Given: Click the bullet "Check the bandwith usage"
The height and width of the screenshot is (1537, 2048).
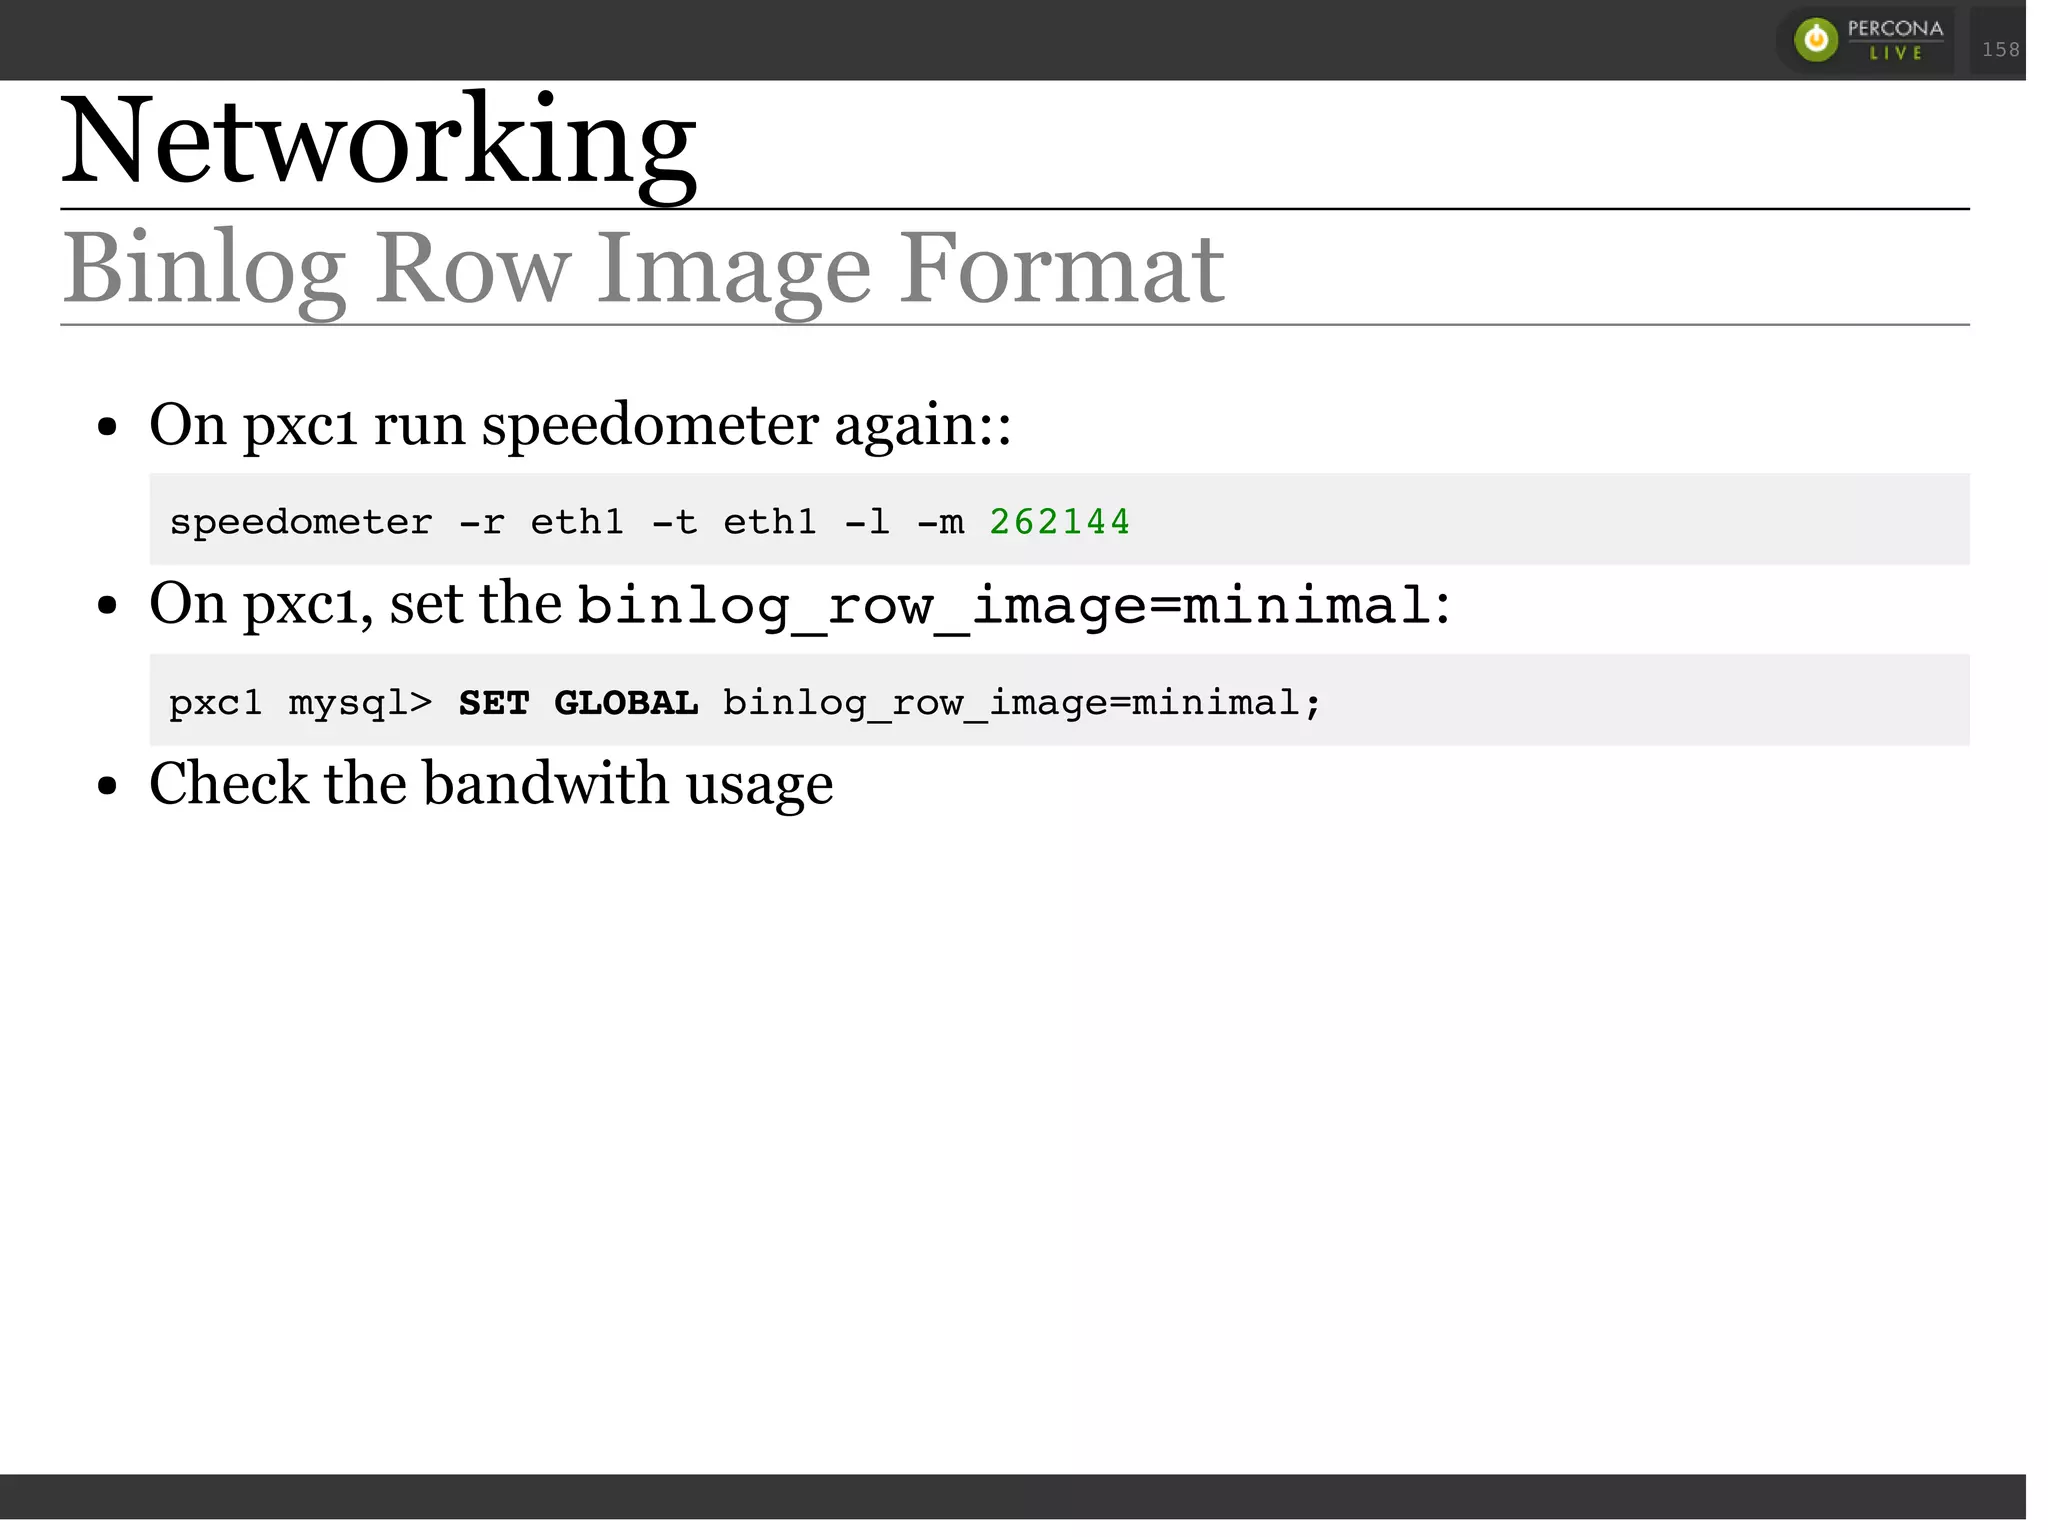Looking at the screenshot, I should (491, 783).
